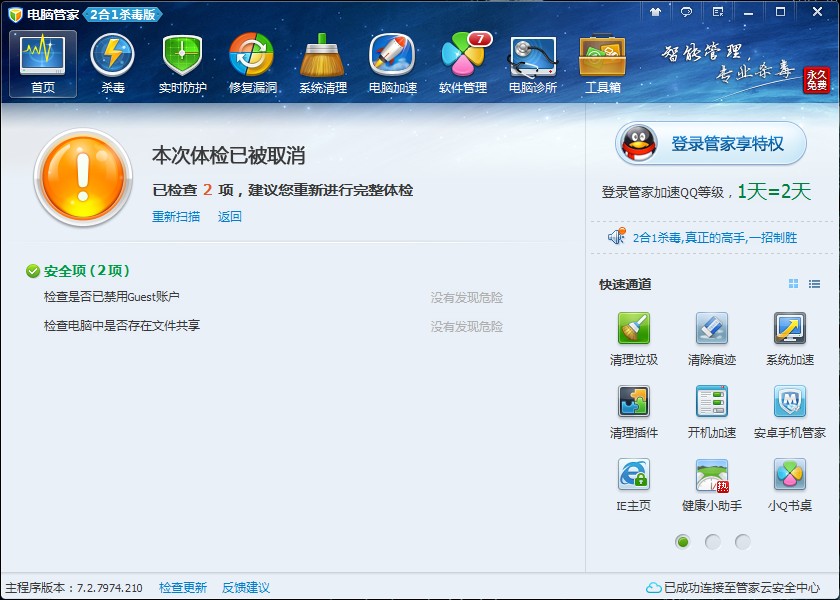Maximize the 电脑管家 window
The height and width of the screenshot is (600, 840).
click(781, 12)
